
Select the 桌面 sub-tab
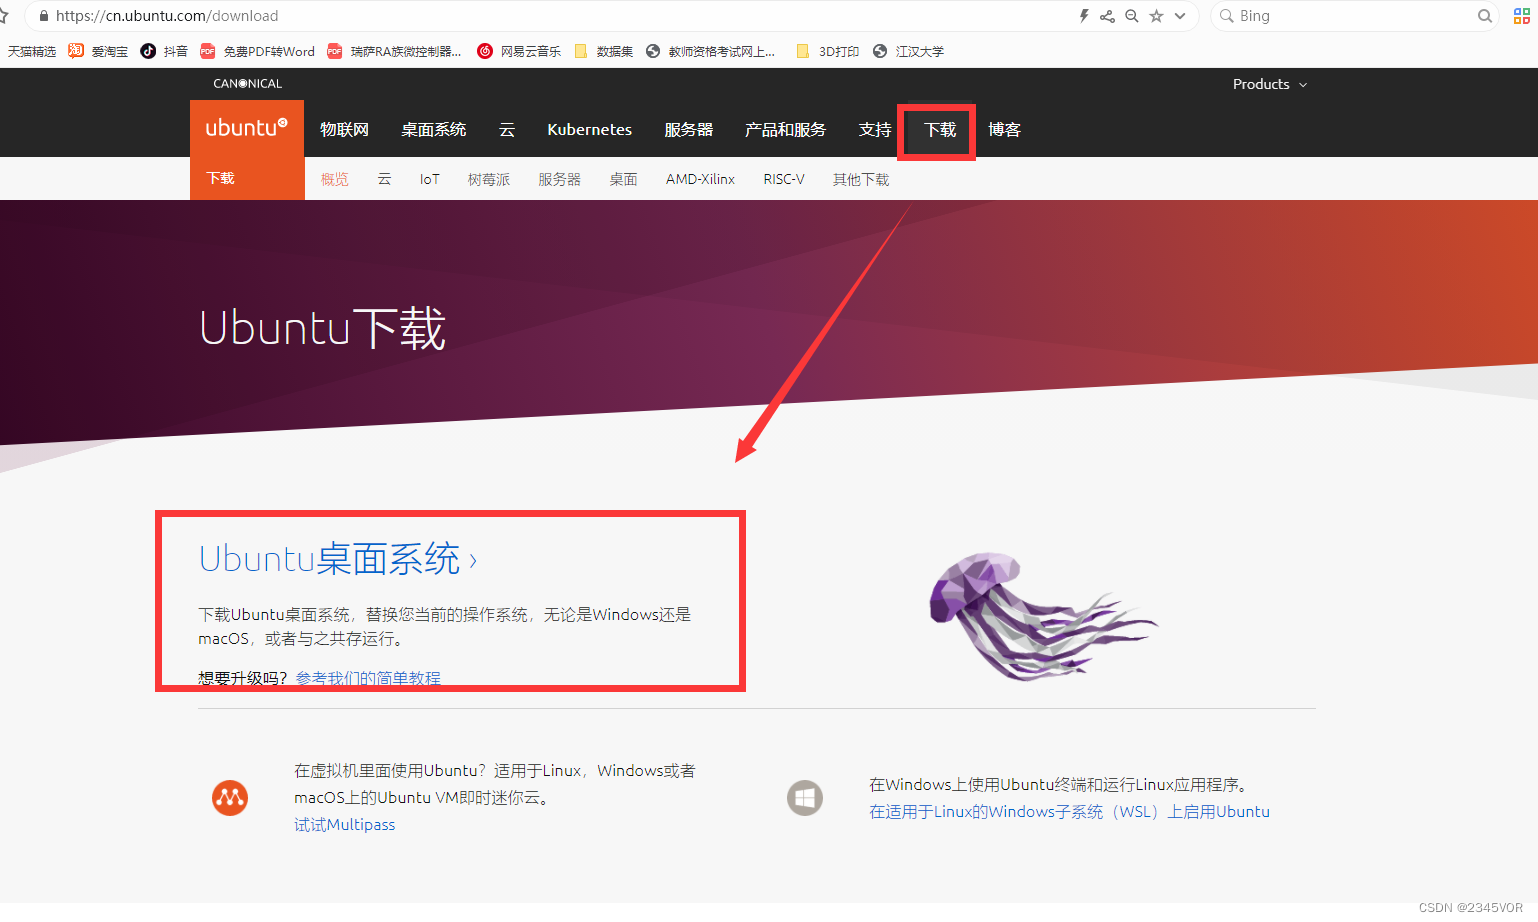624,179
